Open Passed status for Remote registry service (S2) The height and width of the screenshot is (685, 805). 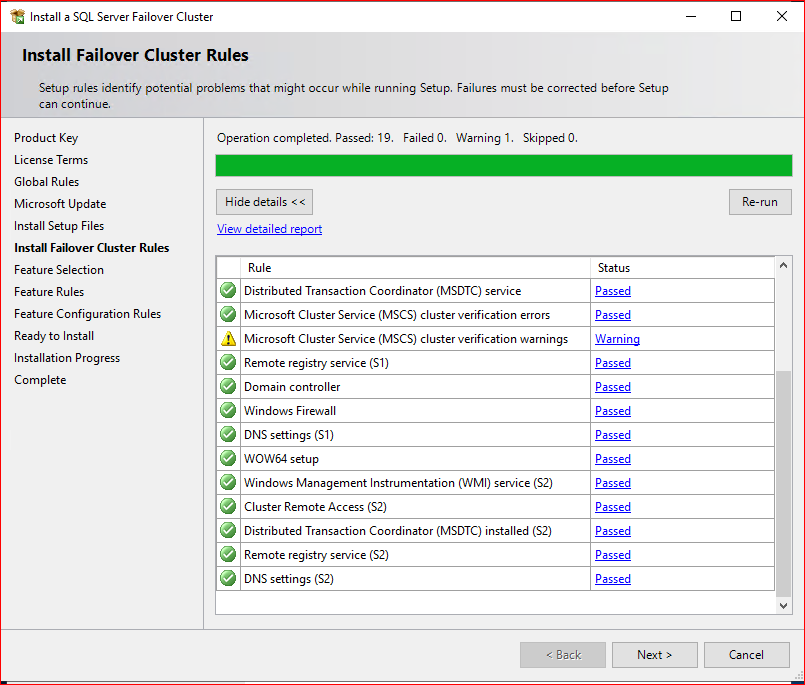point(612,555)
